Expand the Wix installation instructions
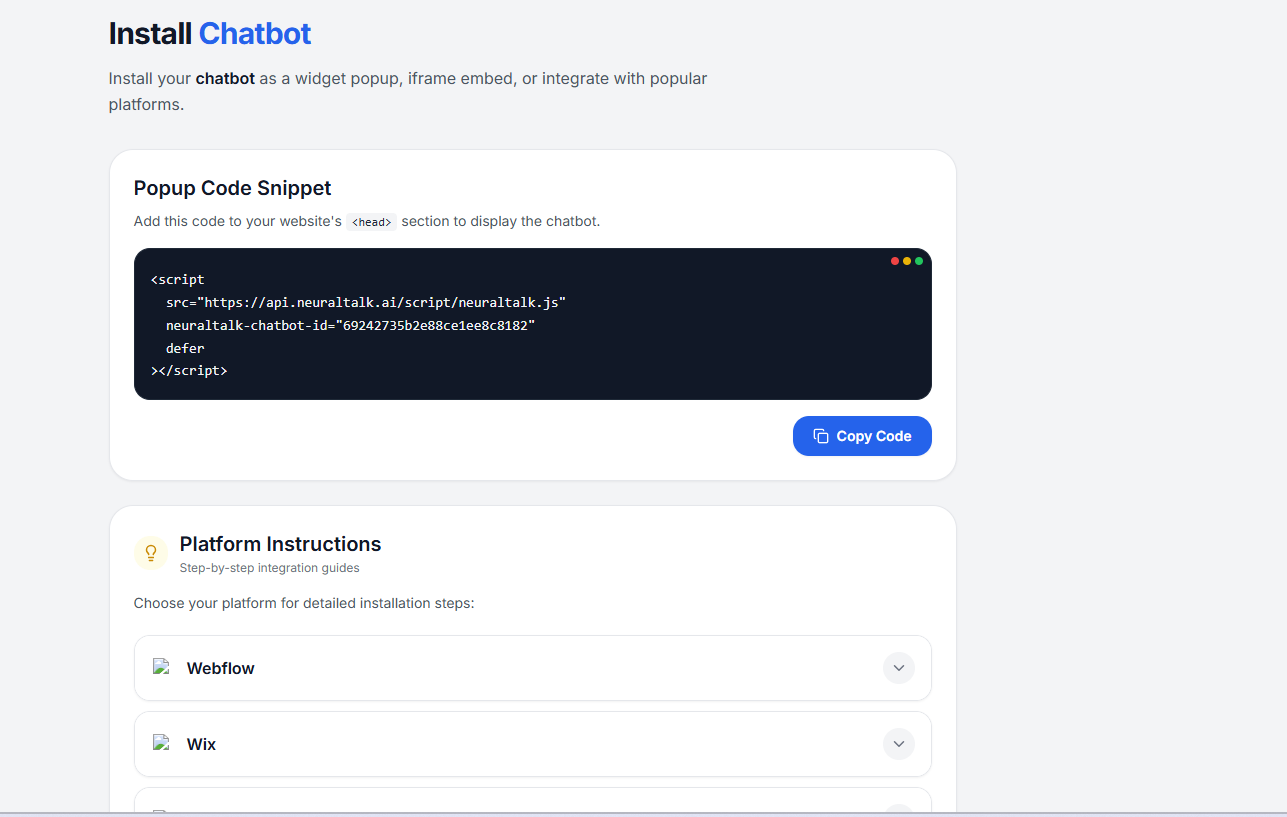 coord(898,743)
